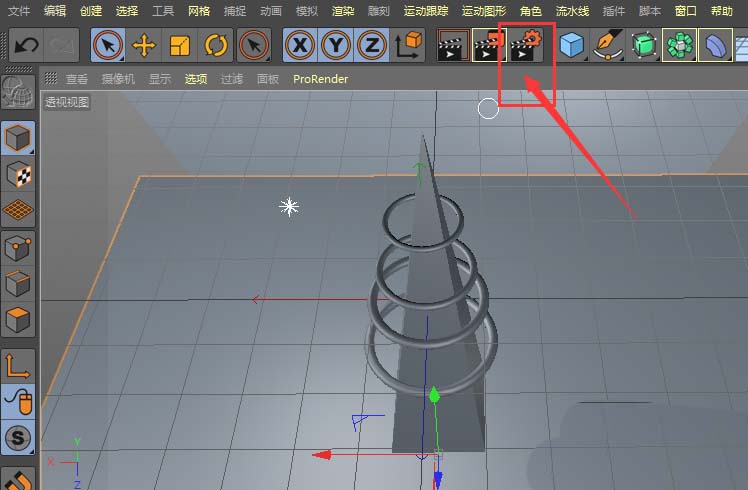Select the Live Selection tool

point(108,45)
